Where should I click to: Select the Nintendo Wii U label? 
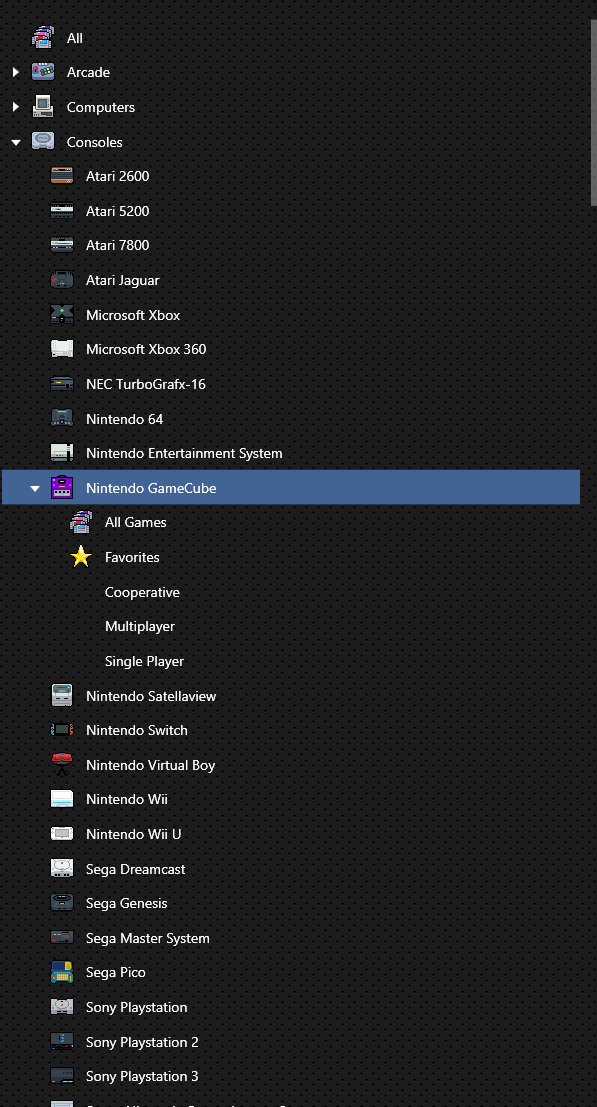click(x=133, y=834)
